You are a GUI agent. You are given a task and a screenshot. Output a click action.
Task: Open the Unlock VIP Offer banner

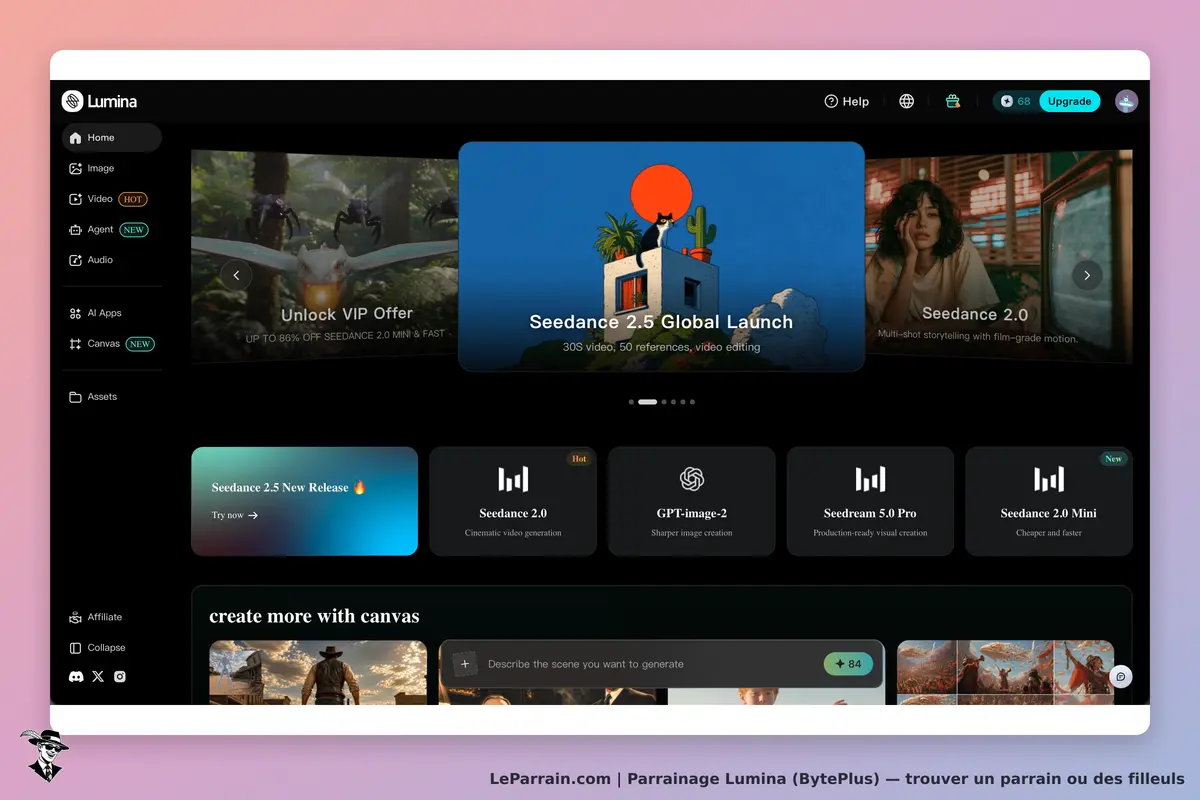click(325, 256)
